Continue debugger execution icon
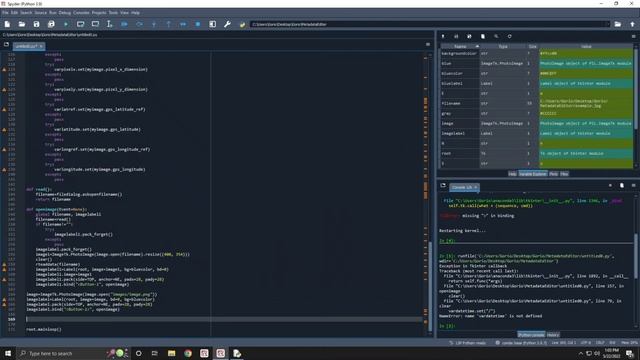This screenshot has width=640, height=360. (x=183, y=24)
